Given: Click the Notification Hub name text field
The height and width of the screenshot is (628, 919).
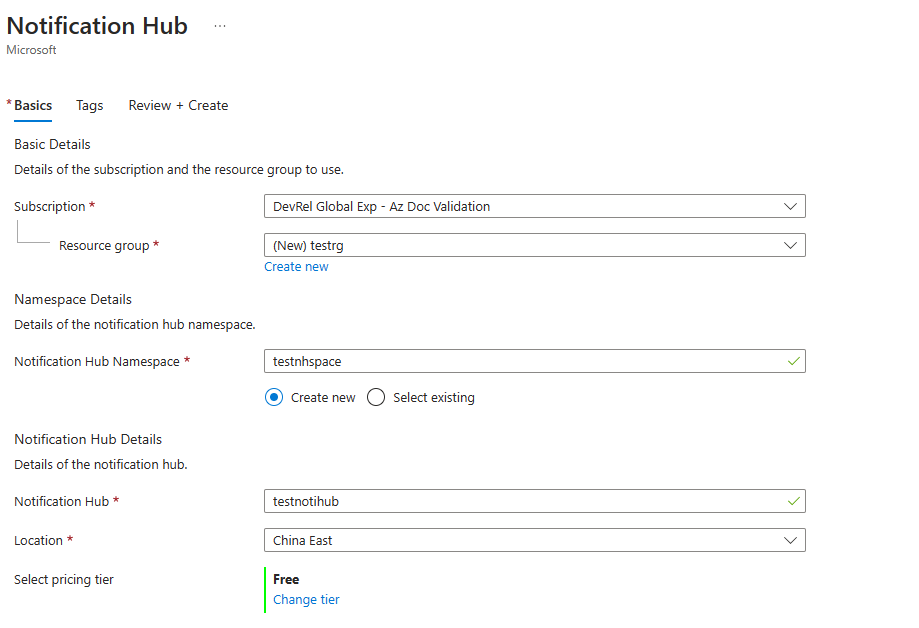Looking at the screenshot, I should pyautogui.click(x=520, y=501).
